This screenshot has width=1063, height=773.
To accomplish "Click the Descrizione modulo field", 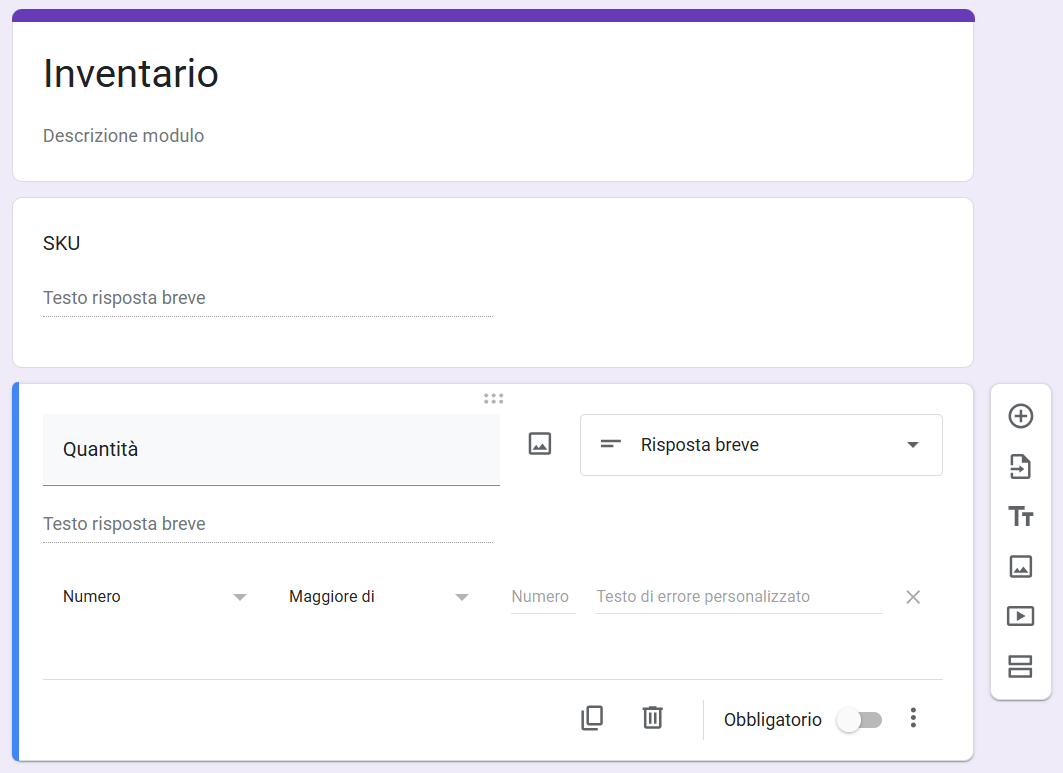I will pyautogui.click(x=123, y=135).
